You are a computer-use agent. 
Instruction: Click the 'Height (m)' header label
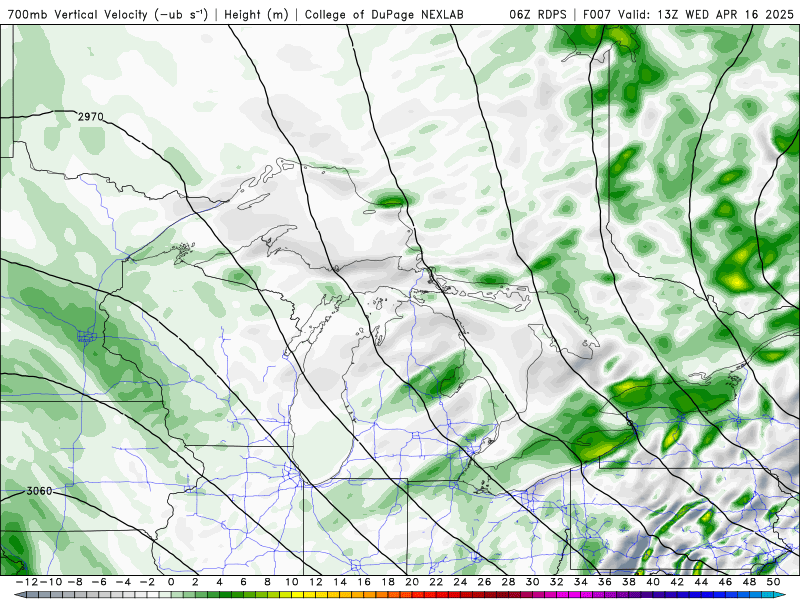257,14
